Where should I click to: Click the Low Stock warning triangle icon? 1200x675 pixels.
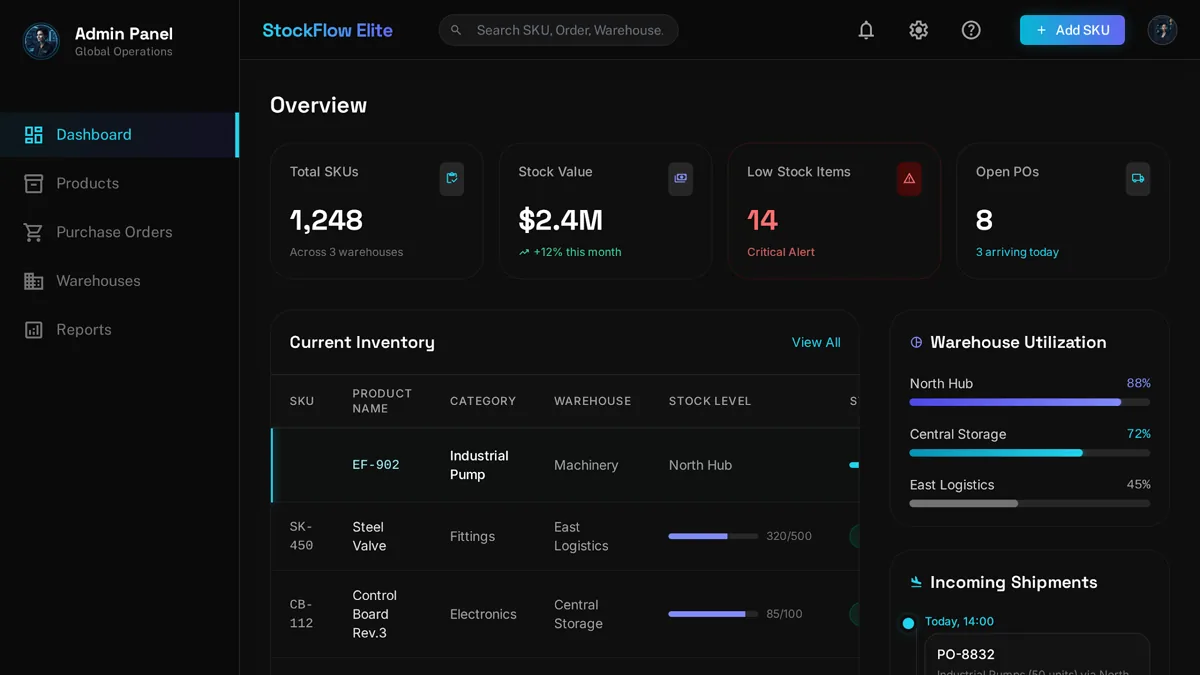click(x=909, y=178)
